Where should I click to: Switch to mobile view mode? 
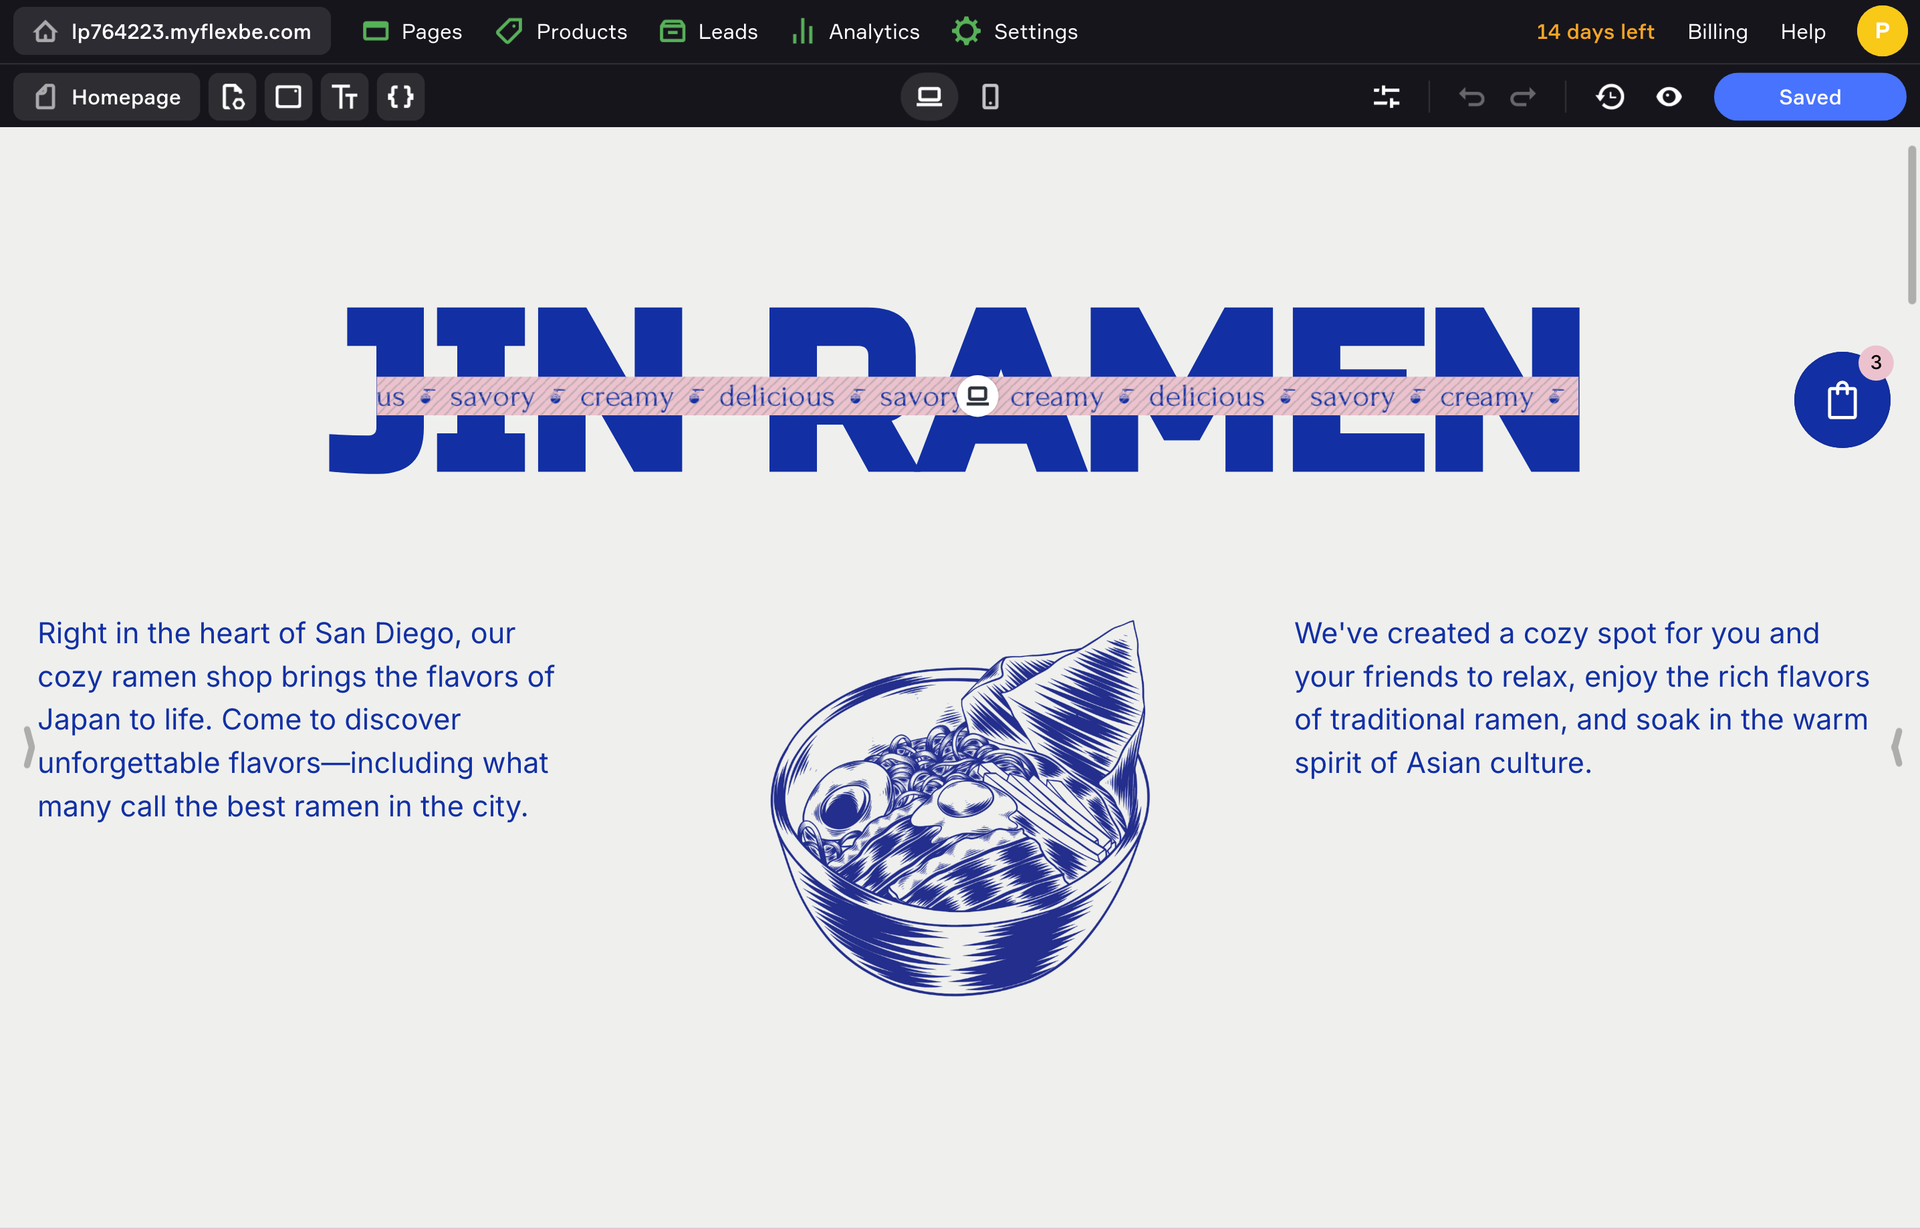(x=990, y=97)
